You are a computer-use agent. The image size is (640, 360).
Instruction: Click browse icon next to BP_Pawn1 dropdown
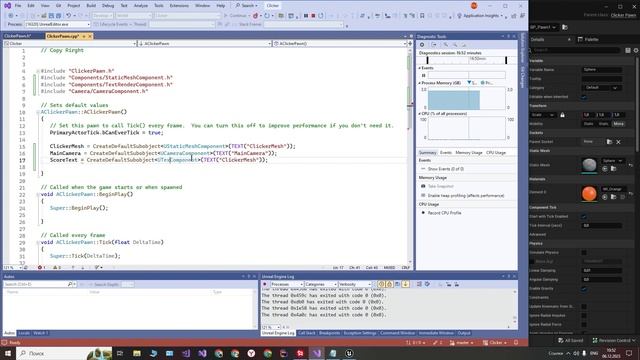565,27
